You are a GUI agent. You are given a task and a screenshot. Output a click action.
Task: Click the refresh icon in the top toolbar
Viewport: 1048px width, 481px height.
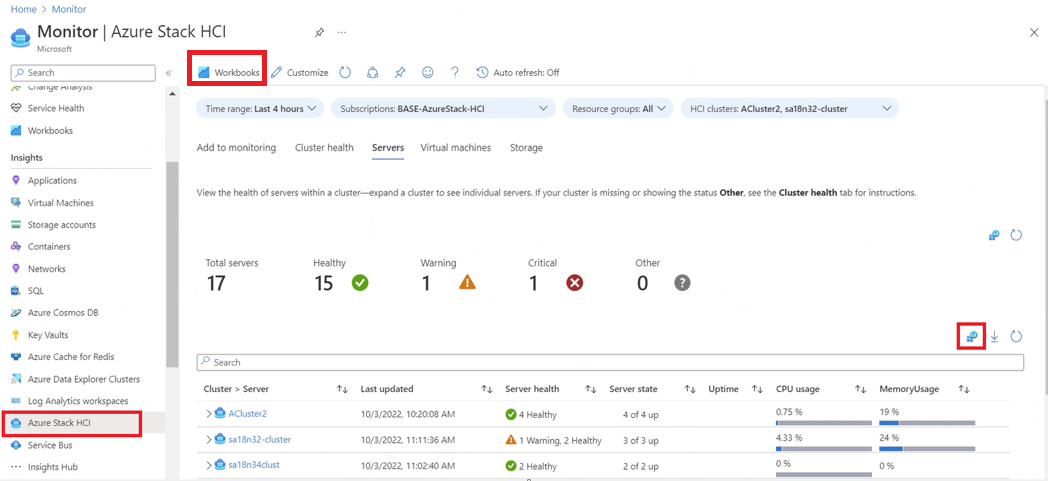[345, 73]
